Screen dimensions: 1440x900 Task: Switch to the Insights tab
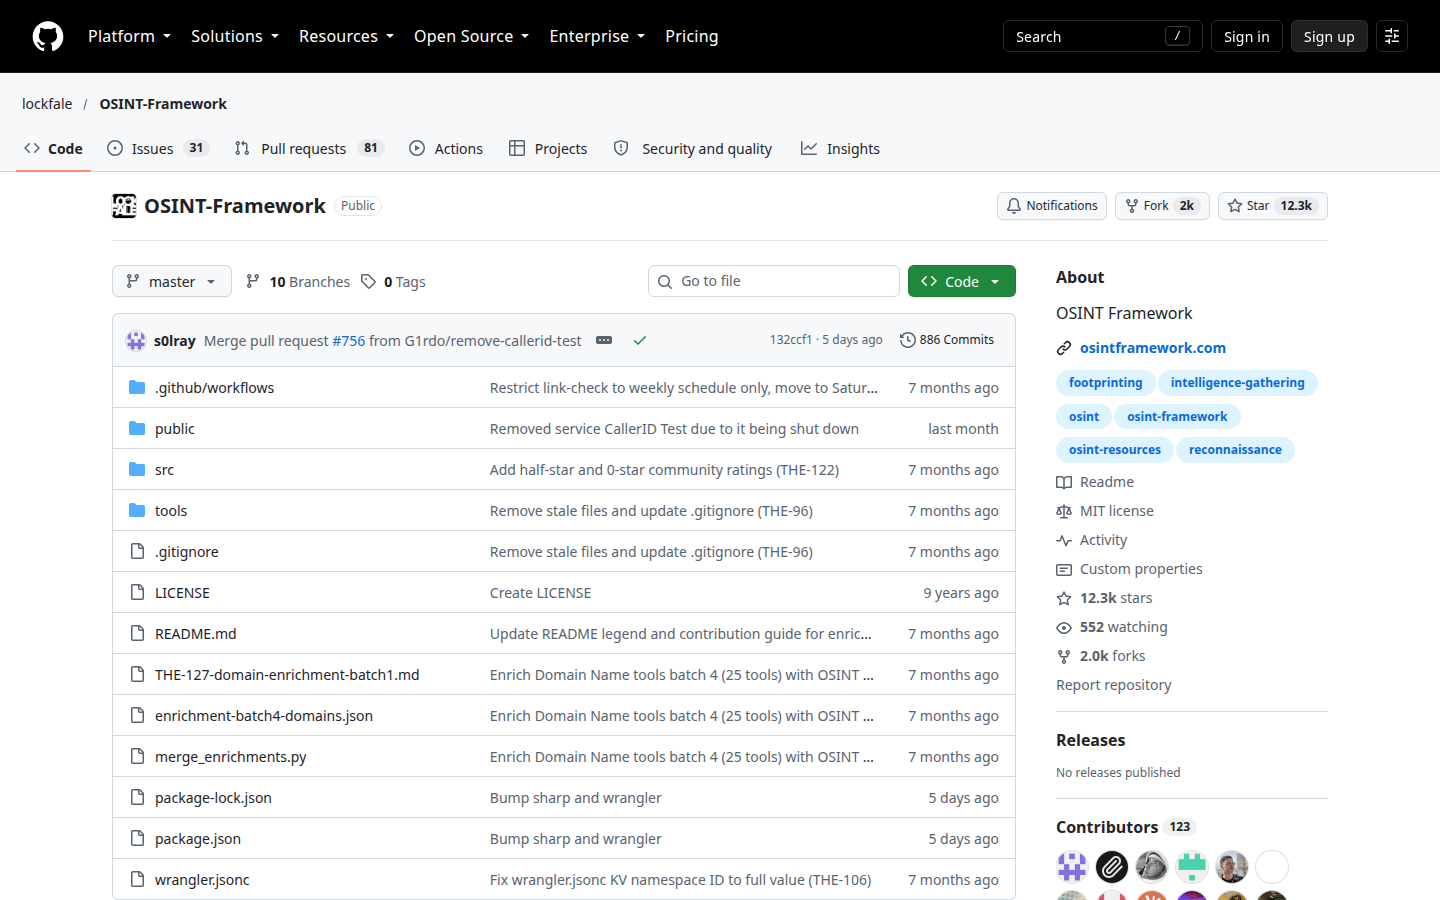coord(840,148)
